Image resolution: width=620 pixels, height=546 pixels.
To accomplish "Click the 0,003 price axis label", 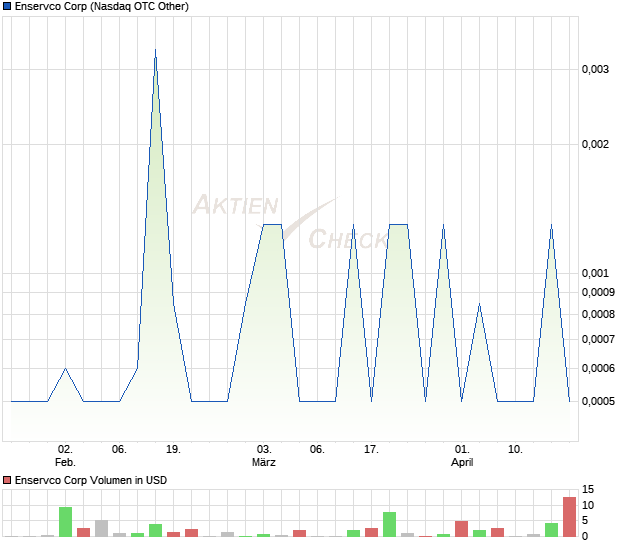I will 595,70.
